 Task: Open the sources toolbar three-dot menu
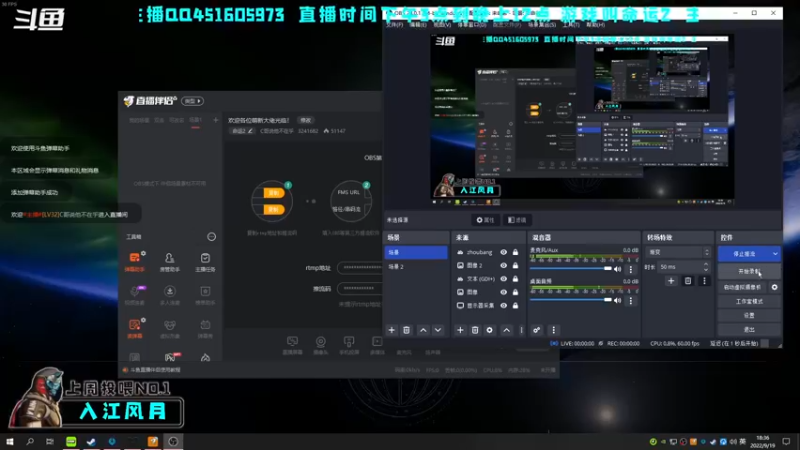tap(521, 330)
